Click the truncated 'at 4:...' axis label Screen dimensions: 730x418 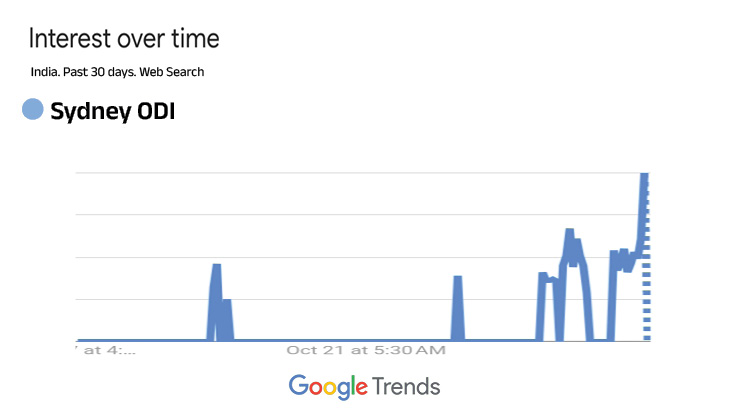pos(109,351)
